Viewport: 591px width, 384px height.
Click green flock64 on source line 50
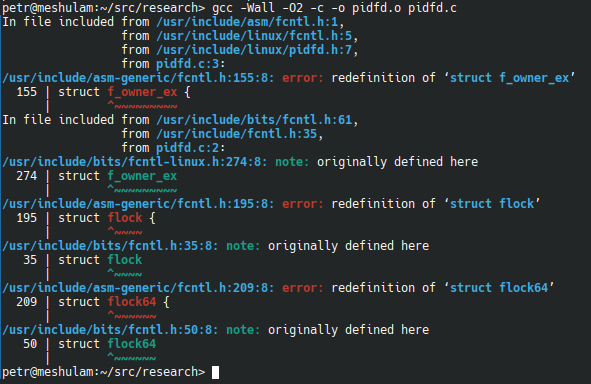point(132,344)
